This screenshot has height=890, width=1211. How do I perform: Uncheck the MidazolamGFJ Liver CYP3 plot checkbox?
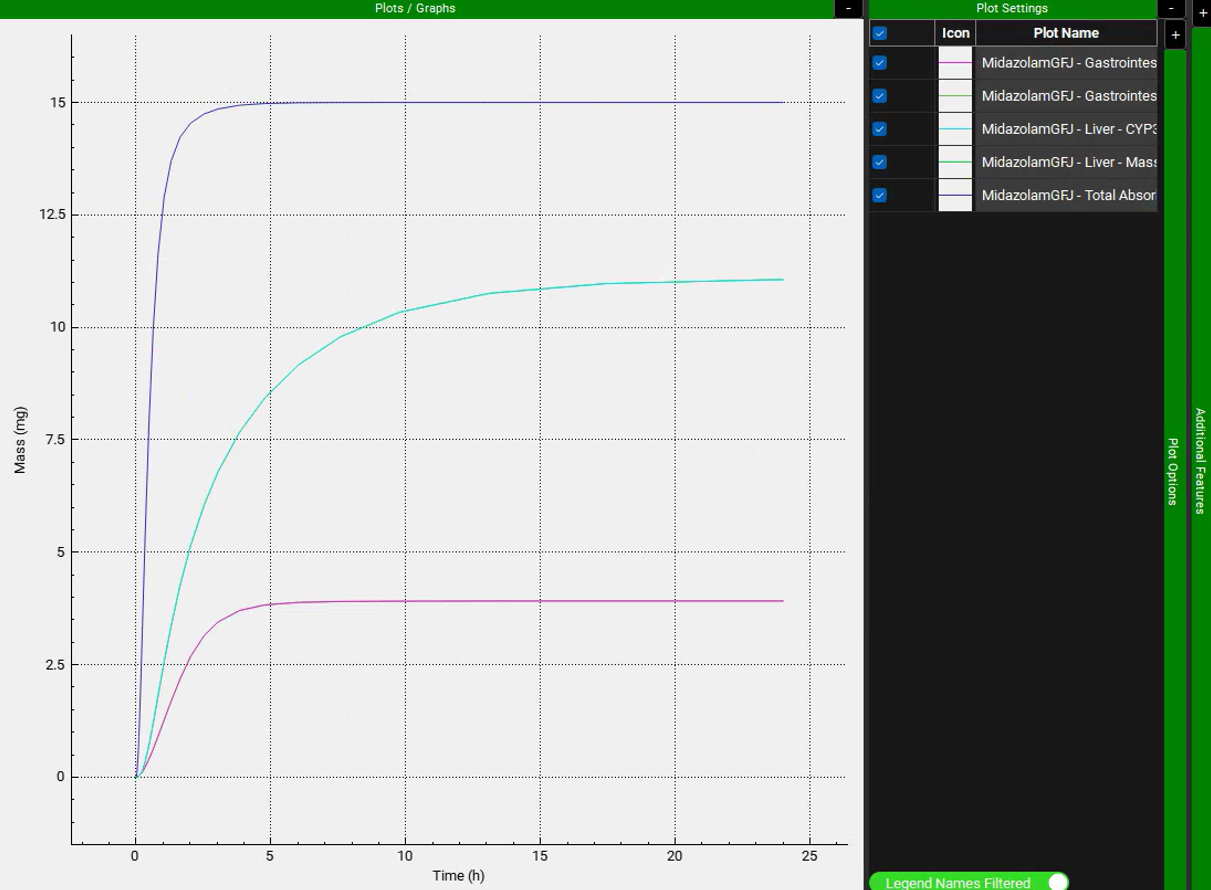(880, 129)
